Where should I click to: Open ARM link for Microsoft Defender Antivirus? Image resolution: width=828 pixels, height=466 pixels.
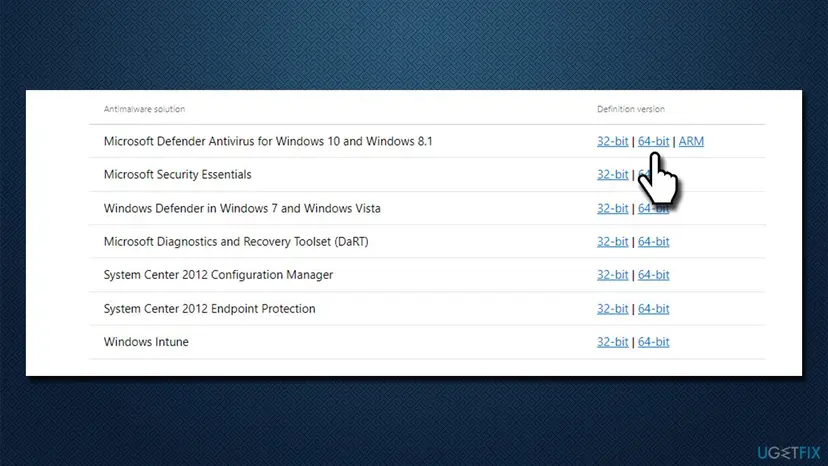click(x=691, y=141)
